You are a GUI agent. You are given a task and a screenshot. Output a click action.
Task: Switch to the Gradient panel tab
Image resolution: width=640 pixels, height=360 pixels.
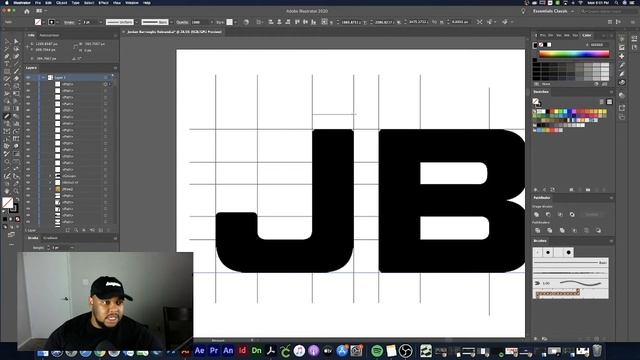[x=51, y=238]
